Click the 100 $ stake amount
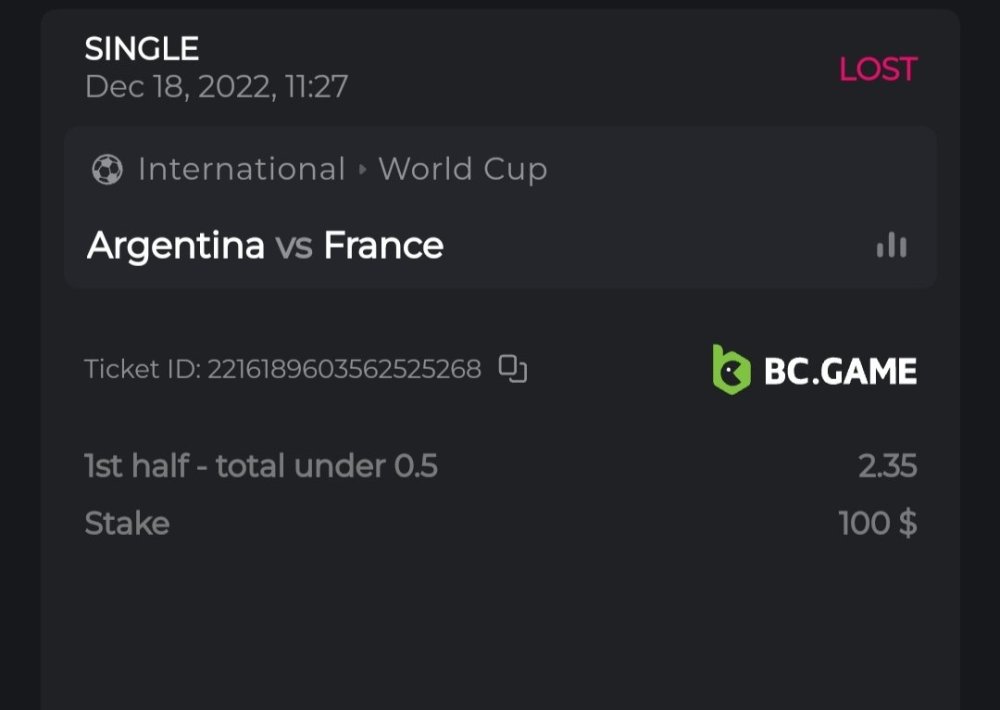Viewport: 1000px width, 710px height. point(877,523)
